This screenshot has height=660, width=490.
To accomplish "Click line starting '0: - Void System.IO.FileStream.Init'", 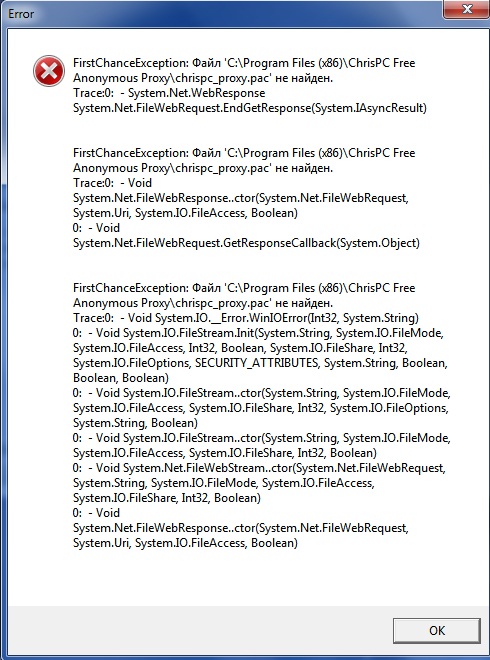I will click(x=258, y=333).
